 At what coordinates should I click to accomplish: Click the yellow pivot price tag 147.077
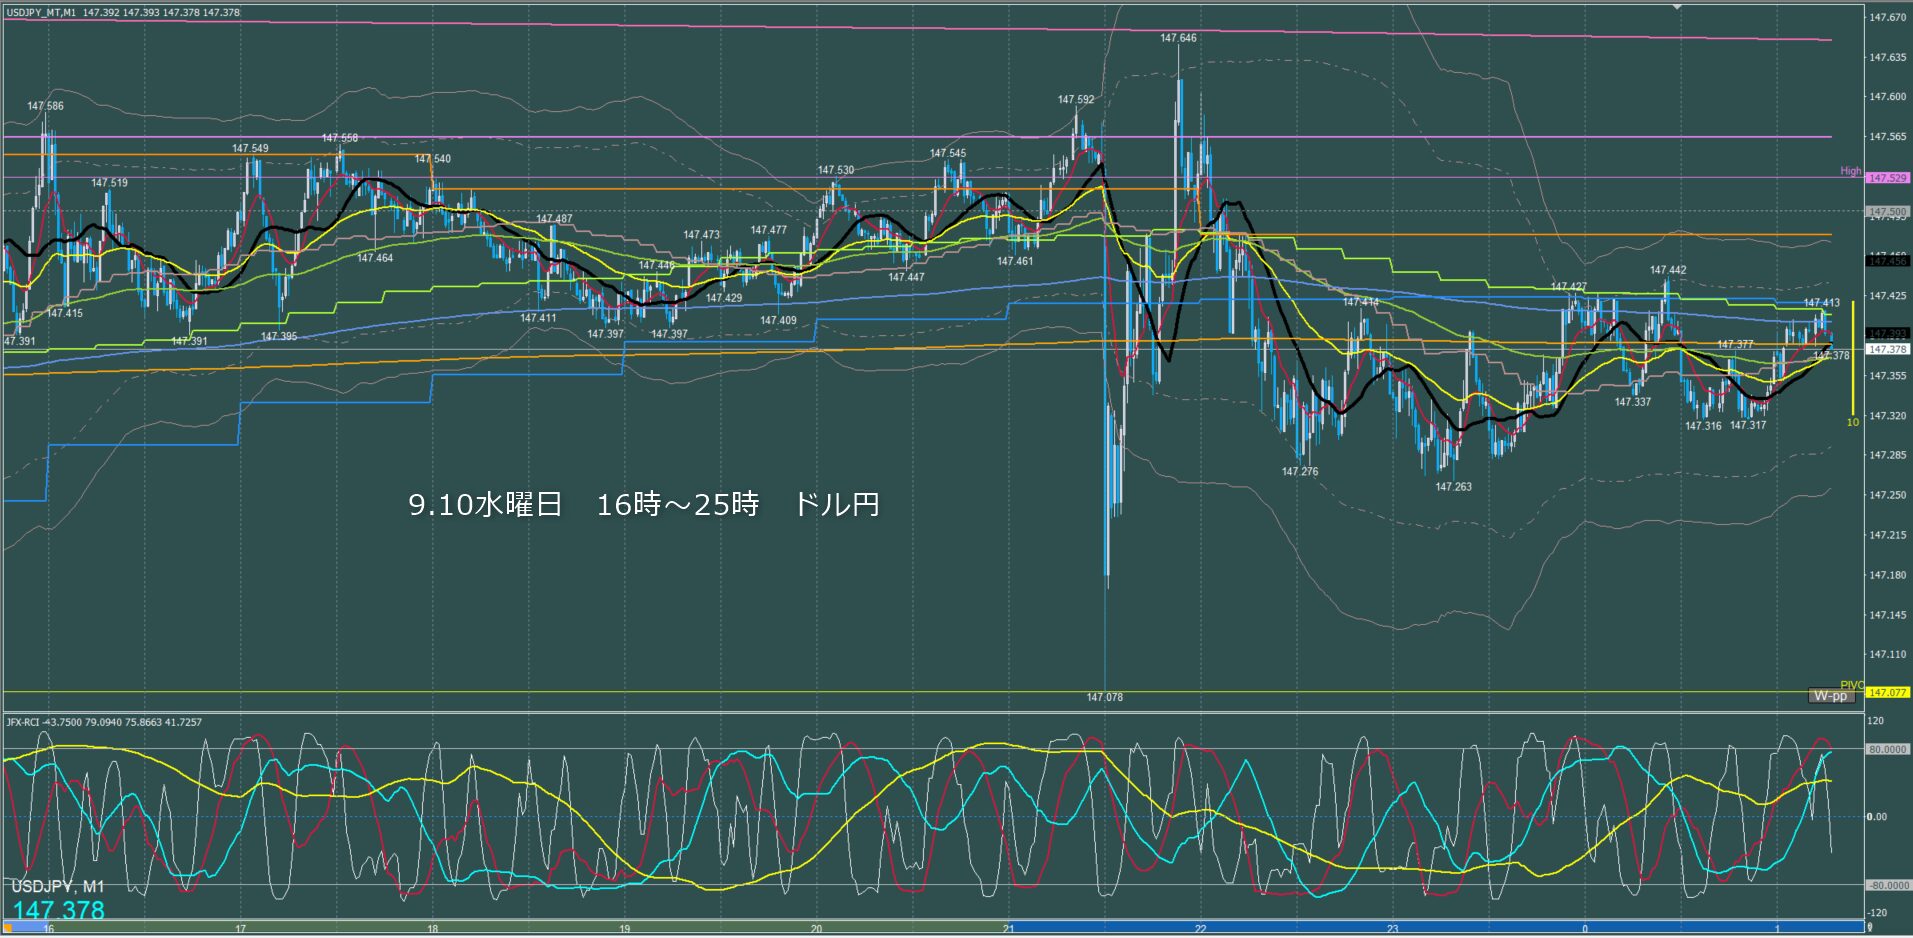(x=1887, y=692)
